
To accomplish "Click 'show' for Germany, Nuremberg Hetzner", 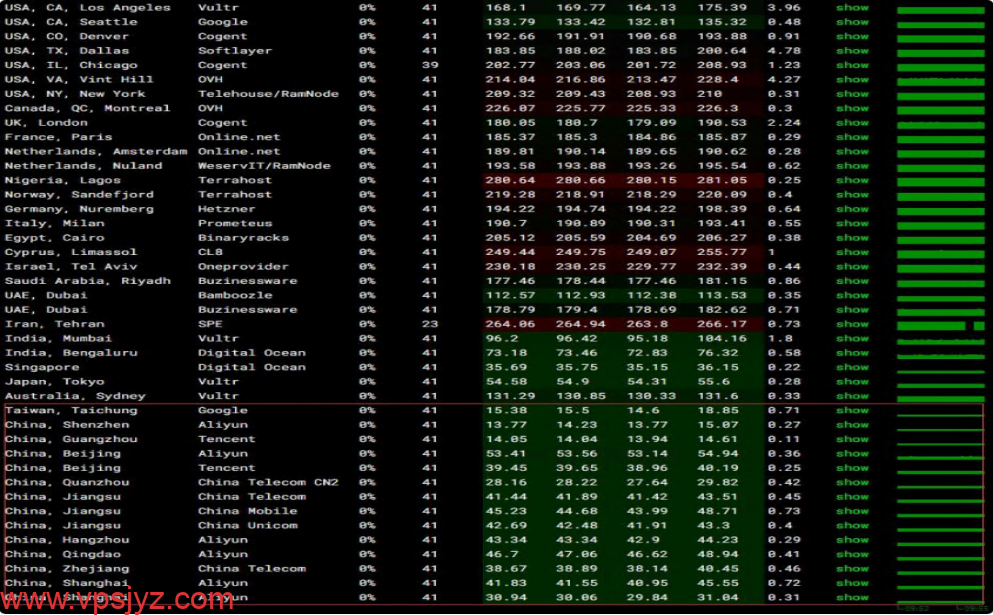I will (x=852, y=209).
